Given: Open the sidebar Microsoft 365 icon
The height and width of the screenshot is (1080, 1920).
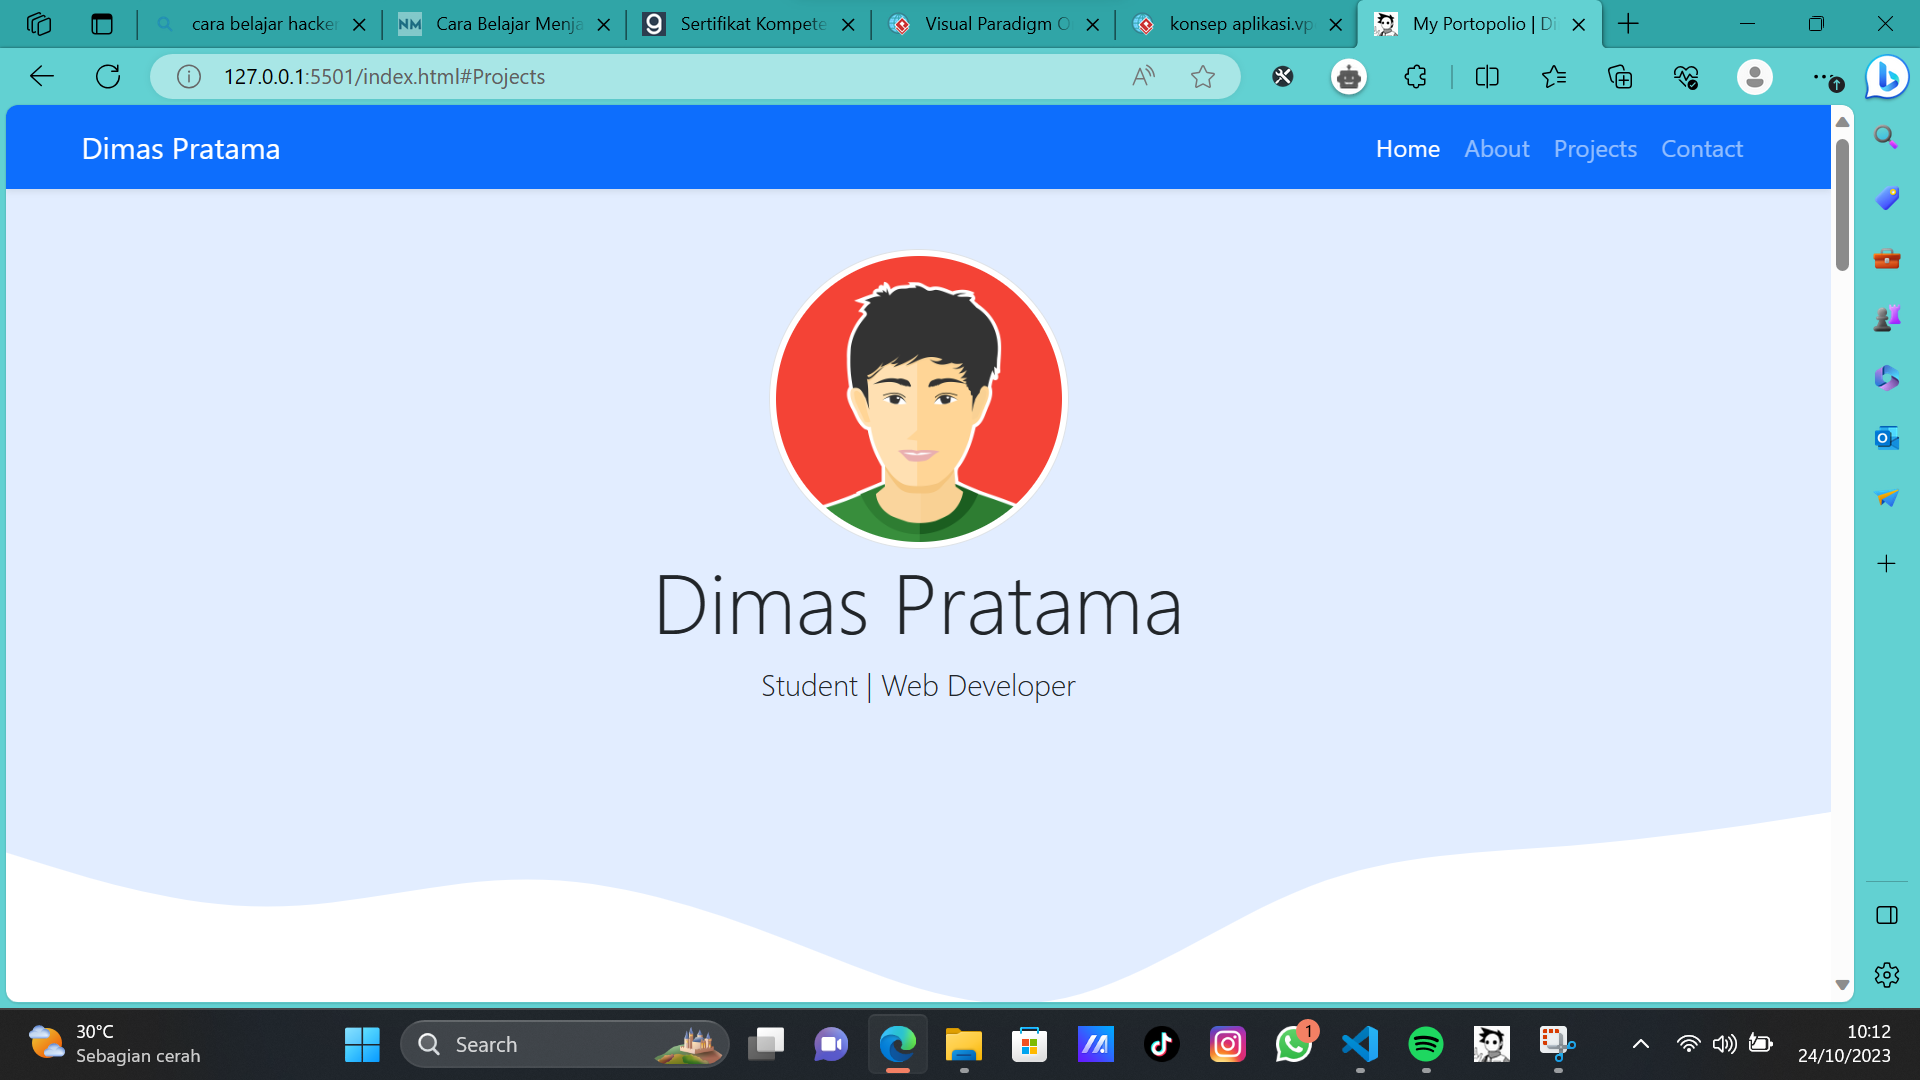Looking at the screenshot, I should click(x=1886, y=378).
